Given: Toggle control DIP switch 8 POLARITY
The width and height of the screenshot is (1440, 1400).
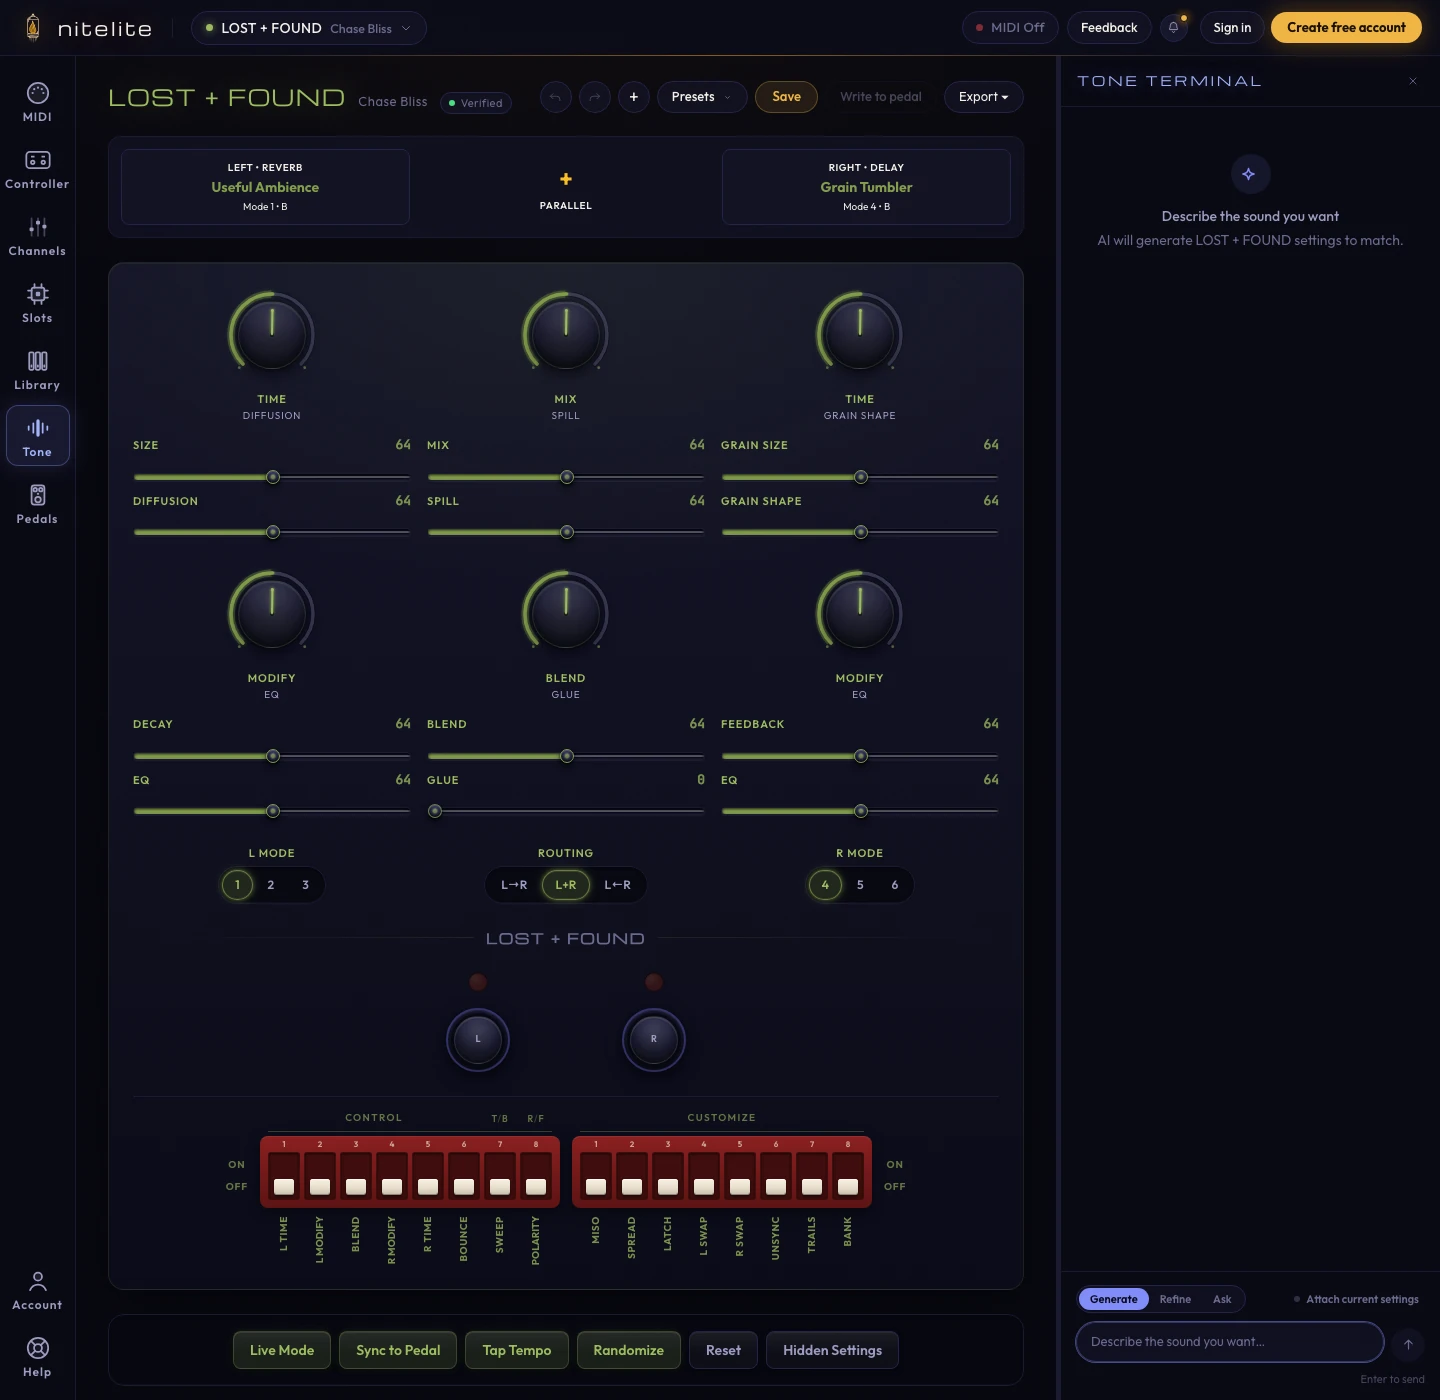Looking at the screenshot, I should pyautogui.click(x=536, y=1174).
